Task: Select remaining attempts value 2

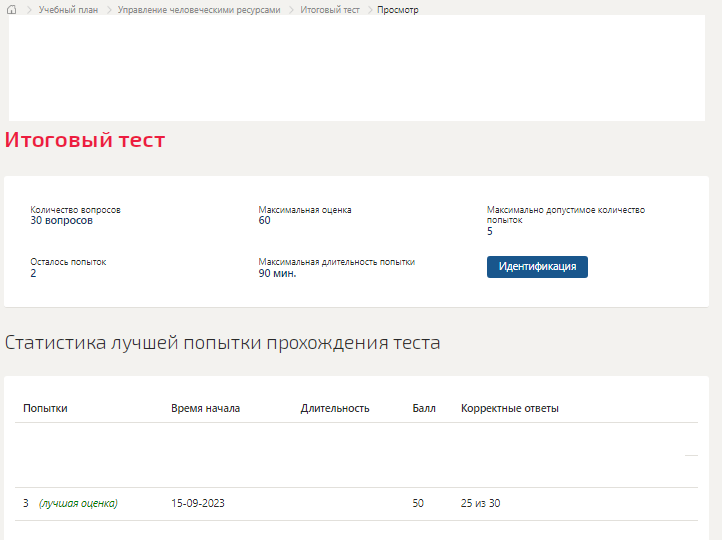Action: click(x=33, y=273)
